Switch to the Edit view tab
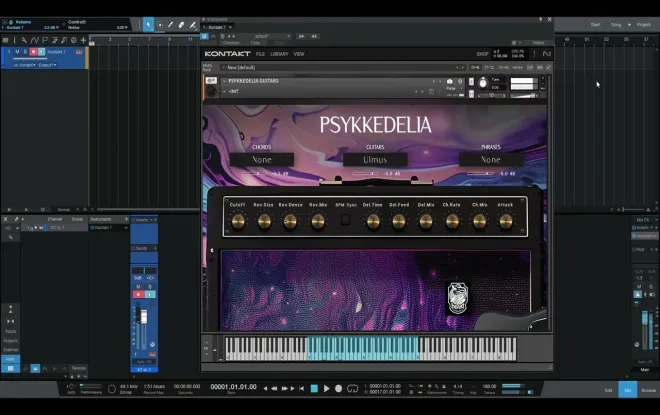Viewport: 660px width, 415px height. point(608,390)
